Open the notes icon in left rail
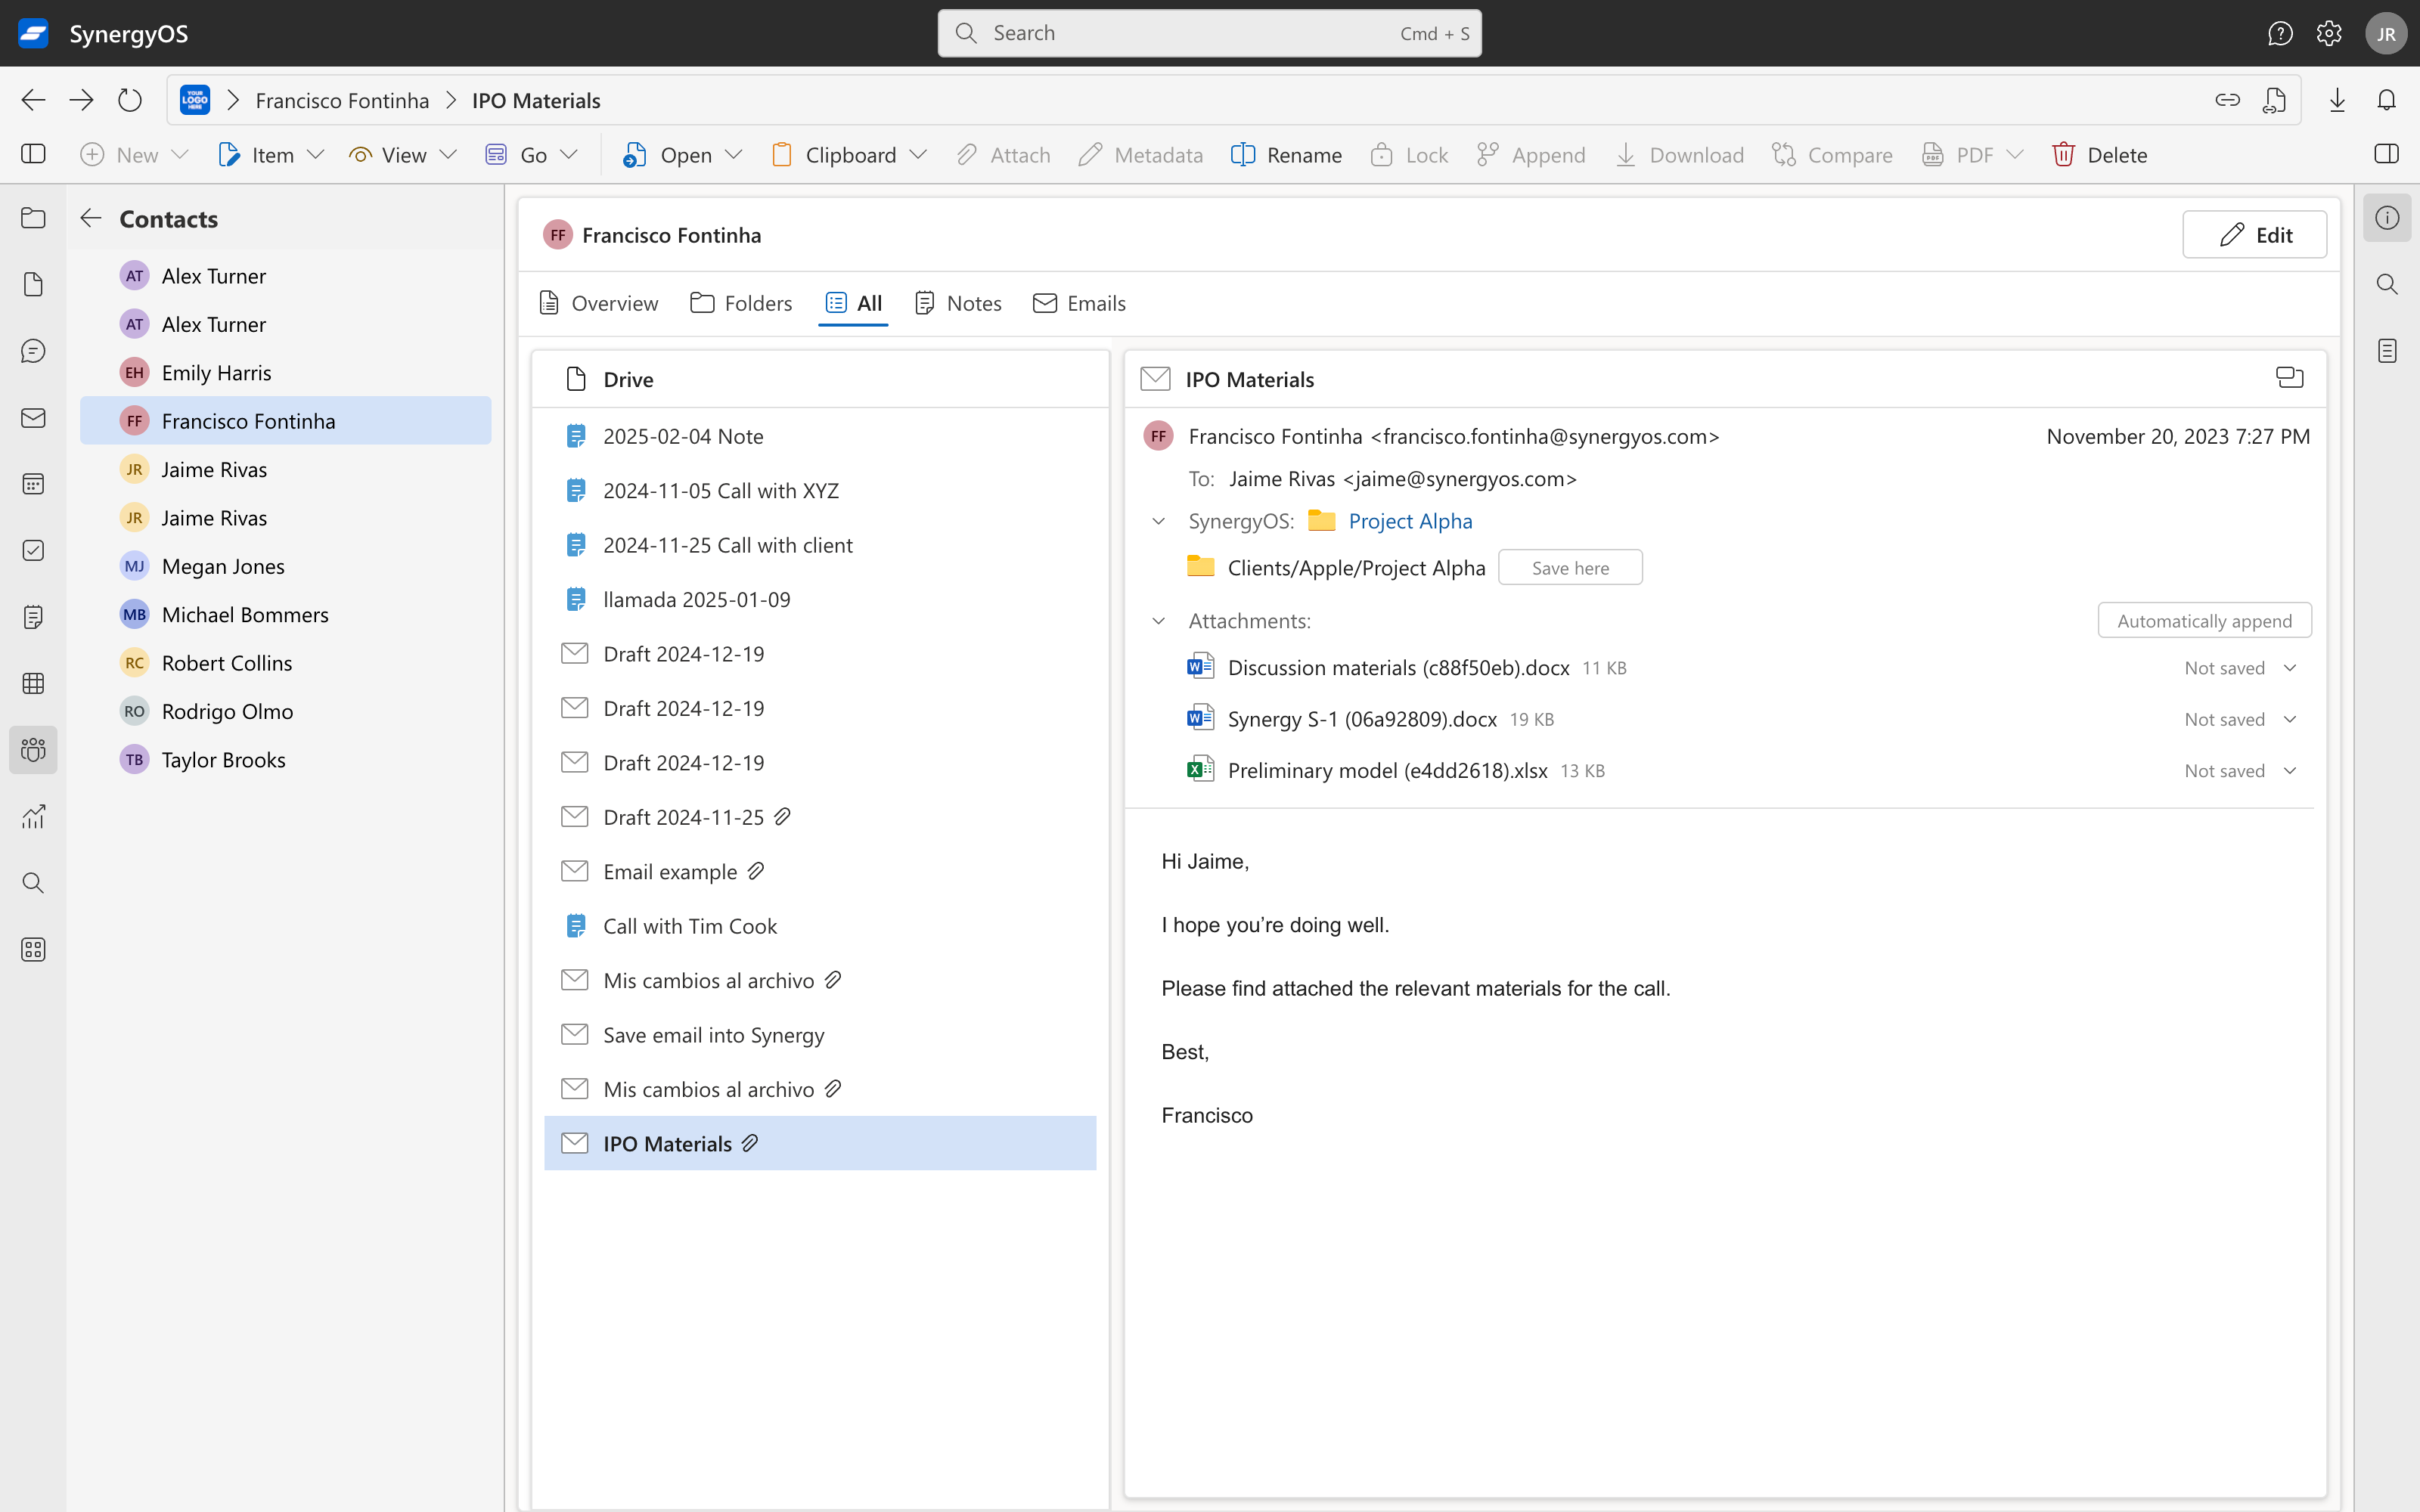The height and width of the screenshot is (1512, 2420). (33, 617)
